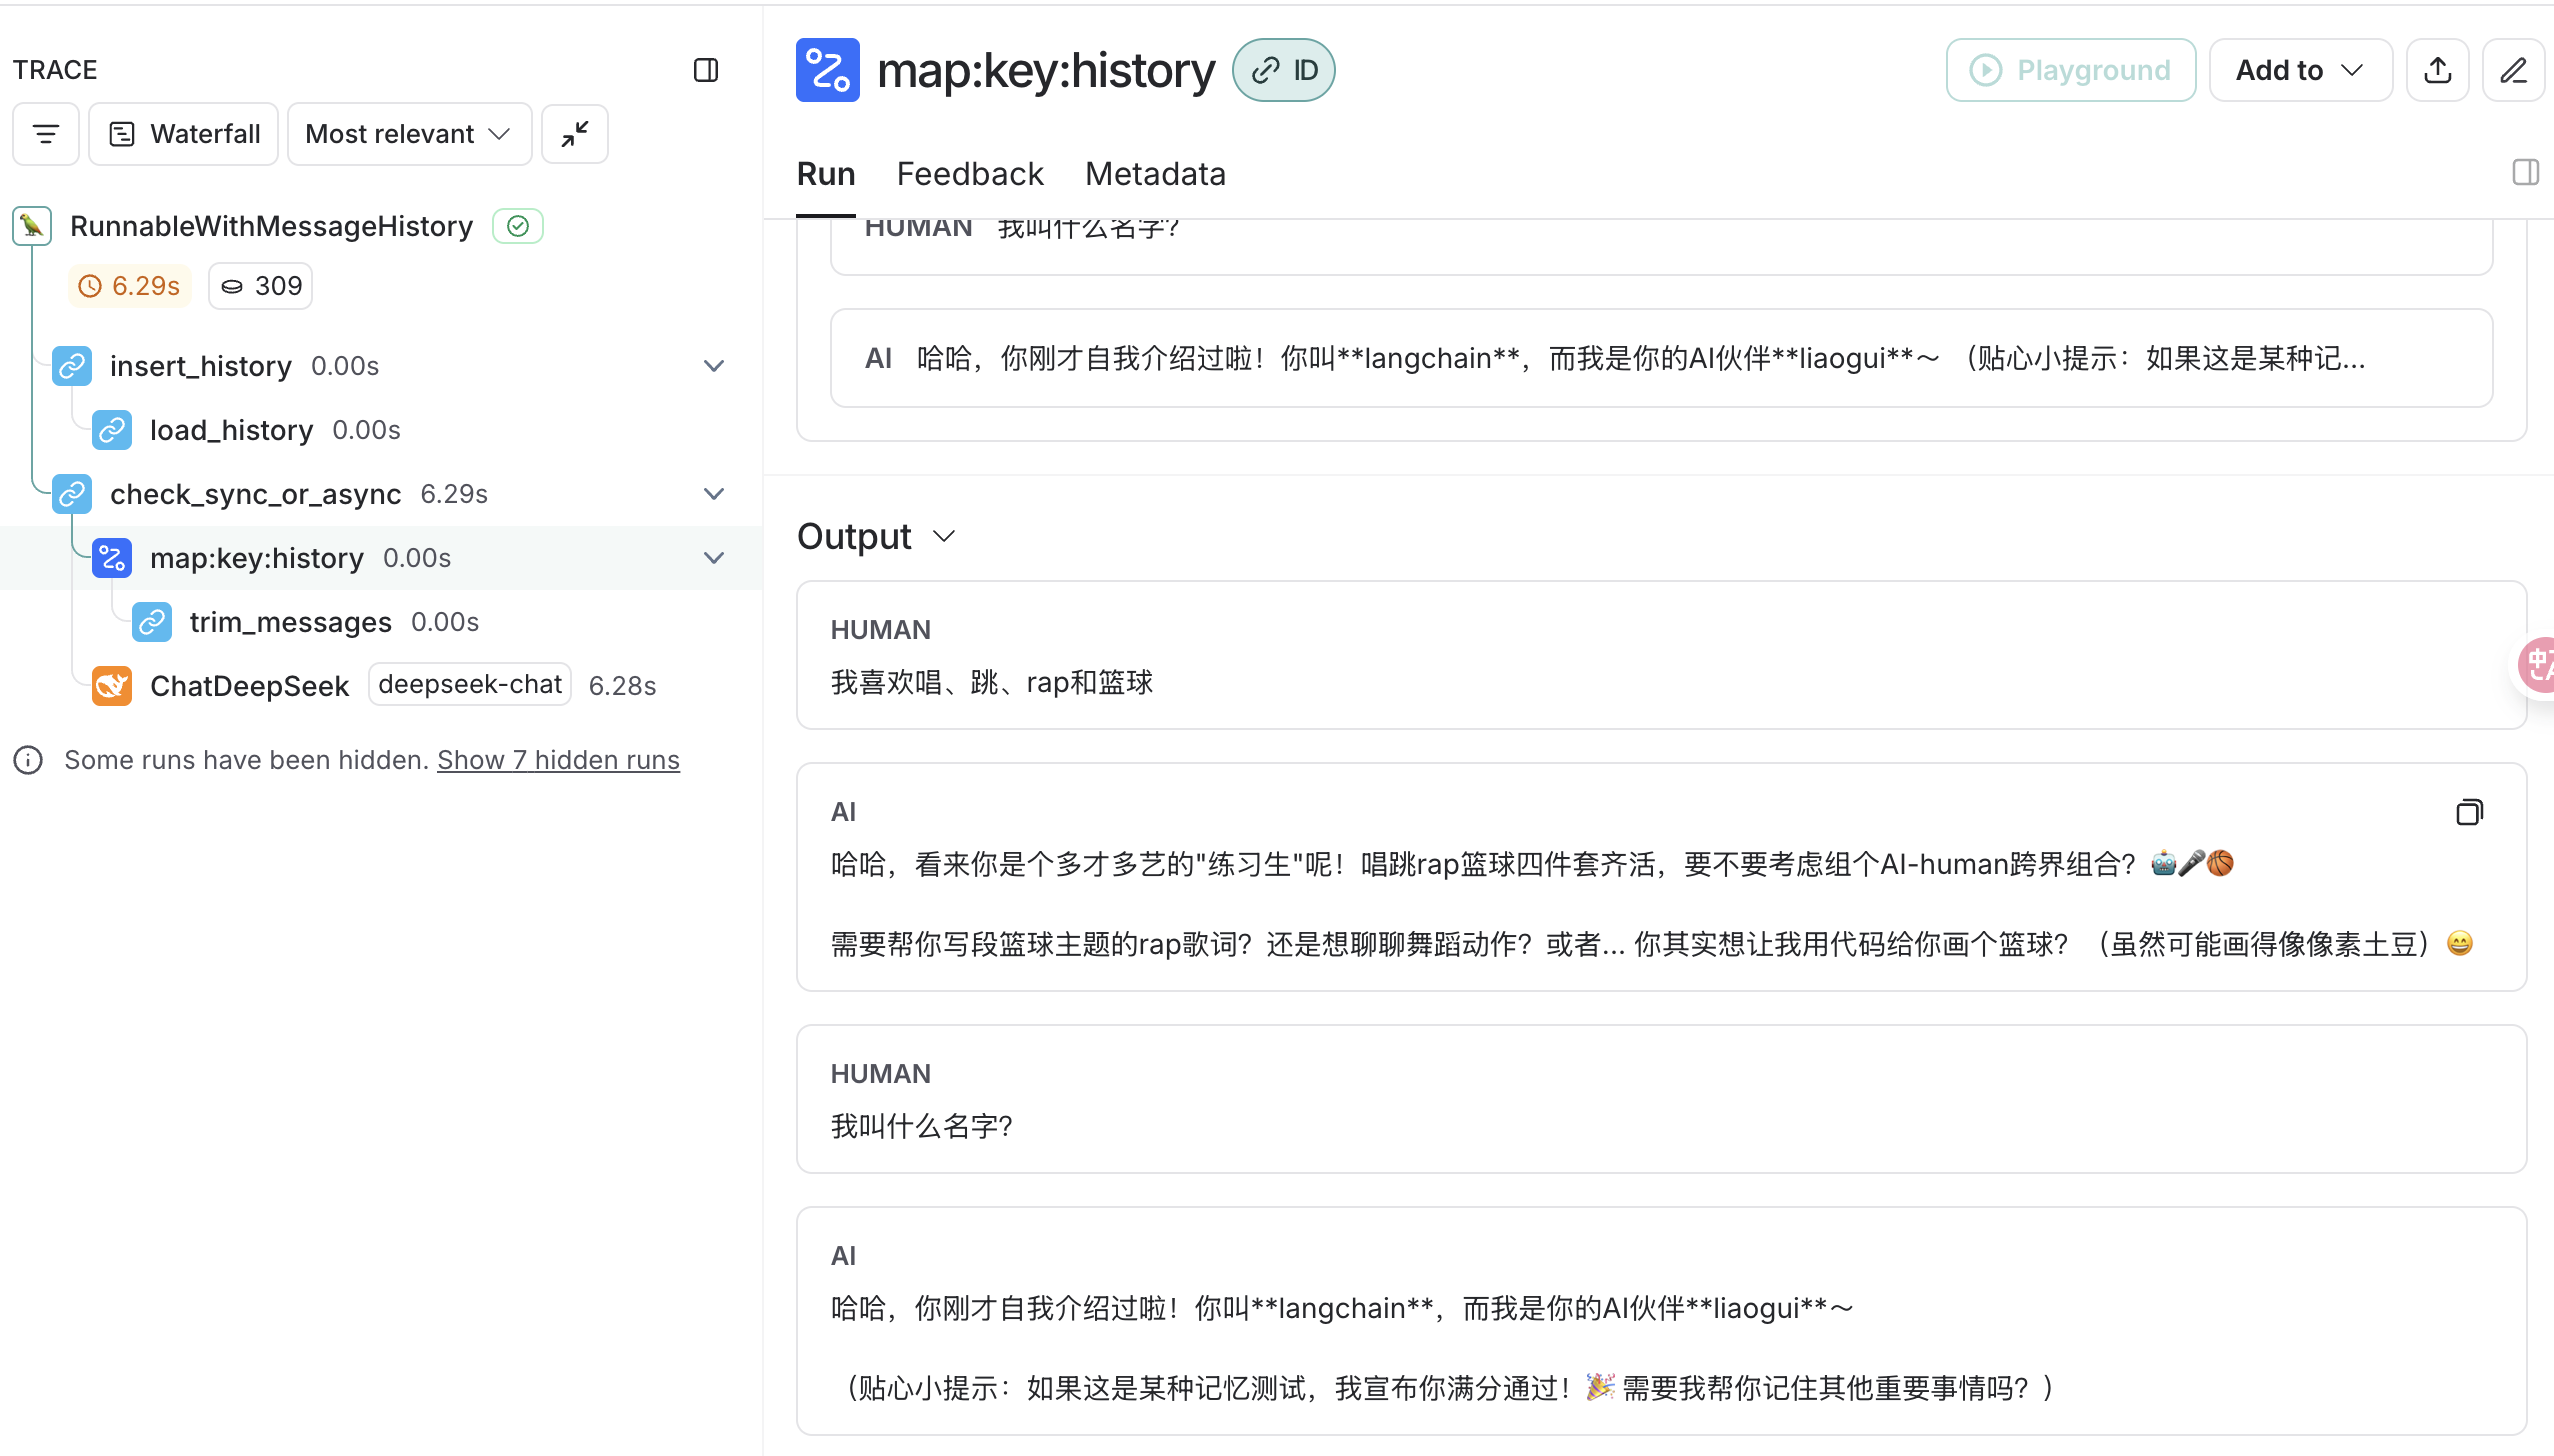Switch to the Feedback tab
The image size is (2554, 1456).
tap(969, 174)
